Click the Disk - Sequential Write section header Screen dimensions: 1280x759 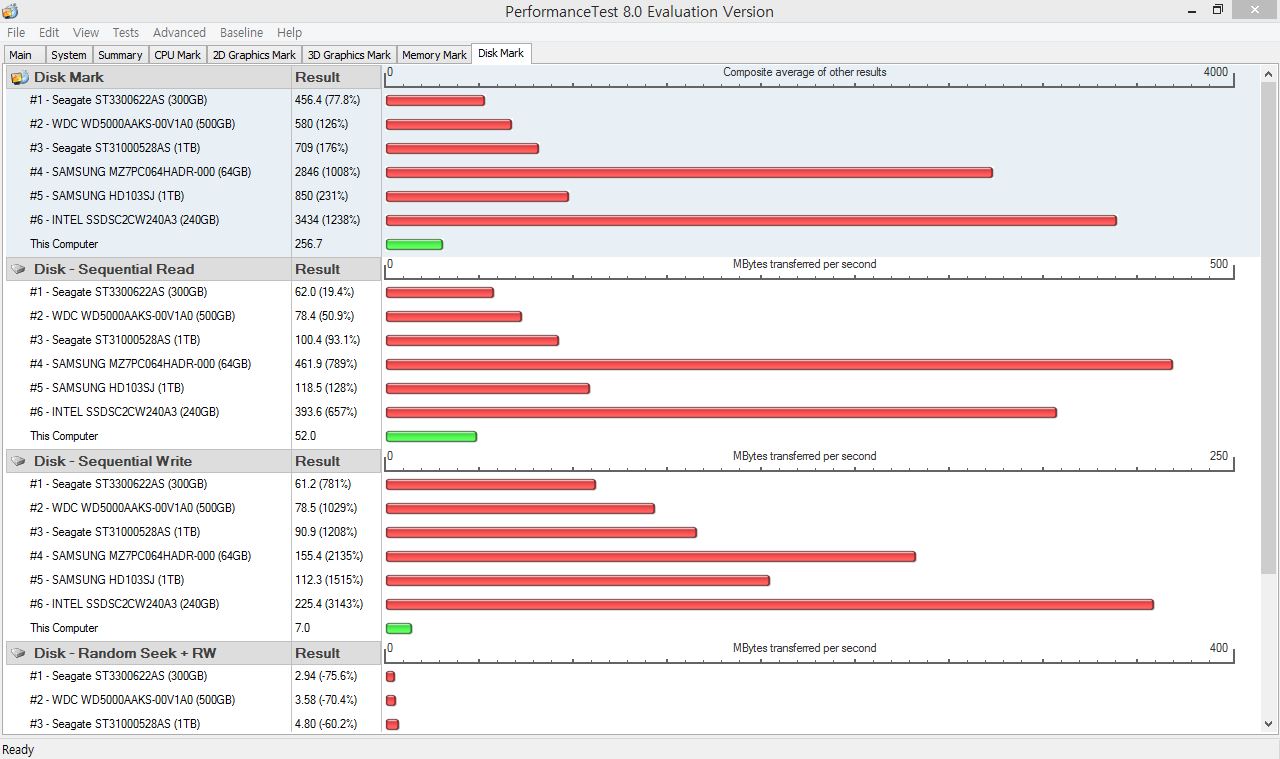pyautogui.click(x=149, y=461)
